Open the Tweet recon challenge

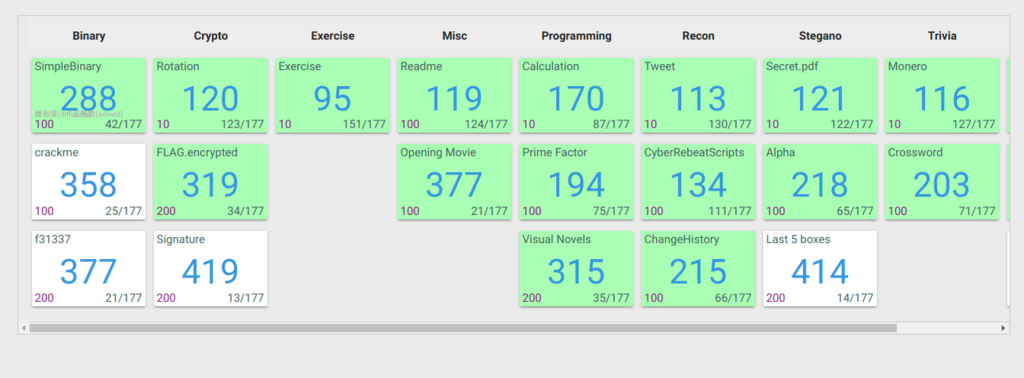tap(699, 95)
